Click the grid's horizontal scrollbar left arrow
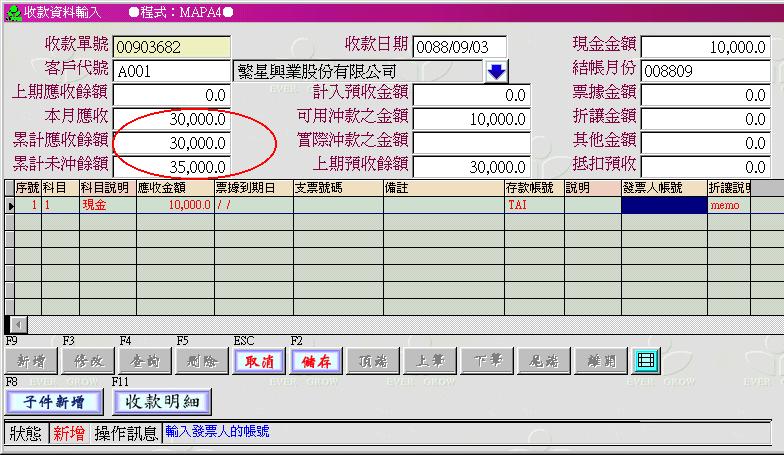The image size is (784, 455). [12, 325]
